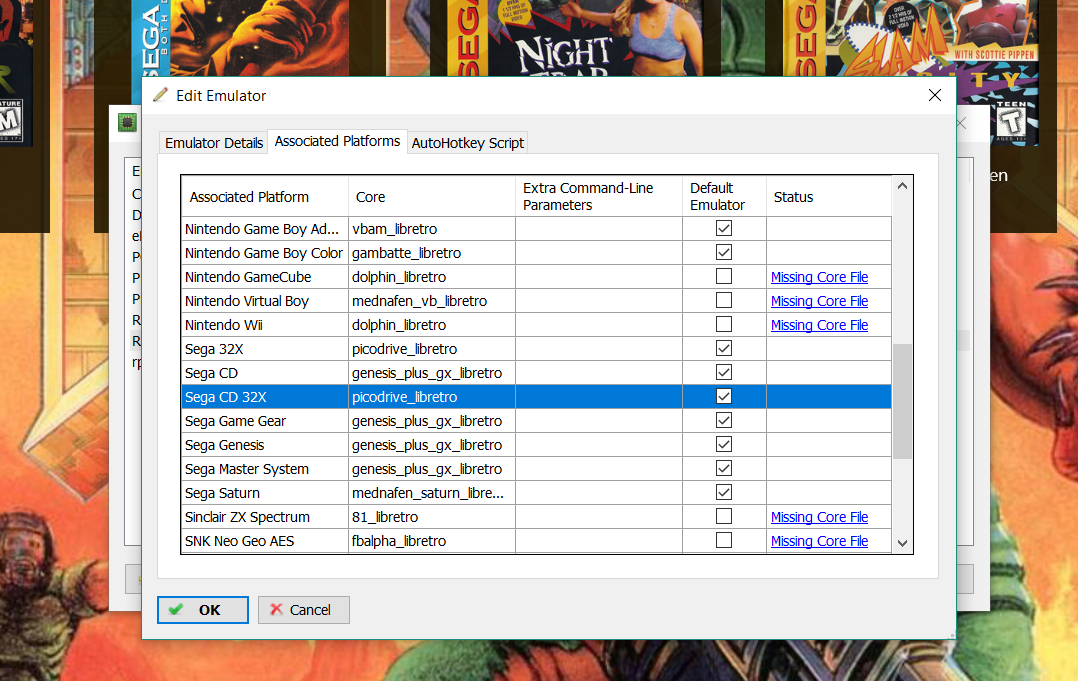Click the Associated Platform column header
Image resolution: width=1078 pixels, height=681 pixels.
click(265, 197)
